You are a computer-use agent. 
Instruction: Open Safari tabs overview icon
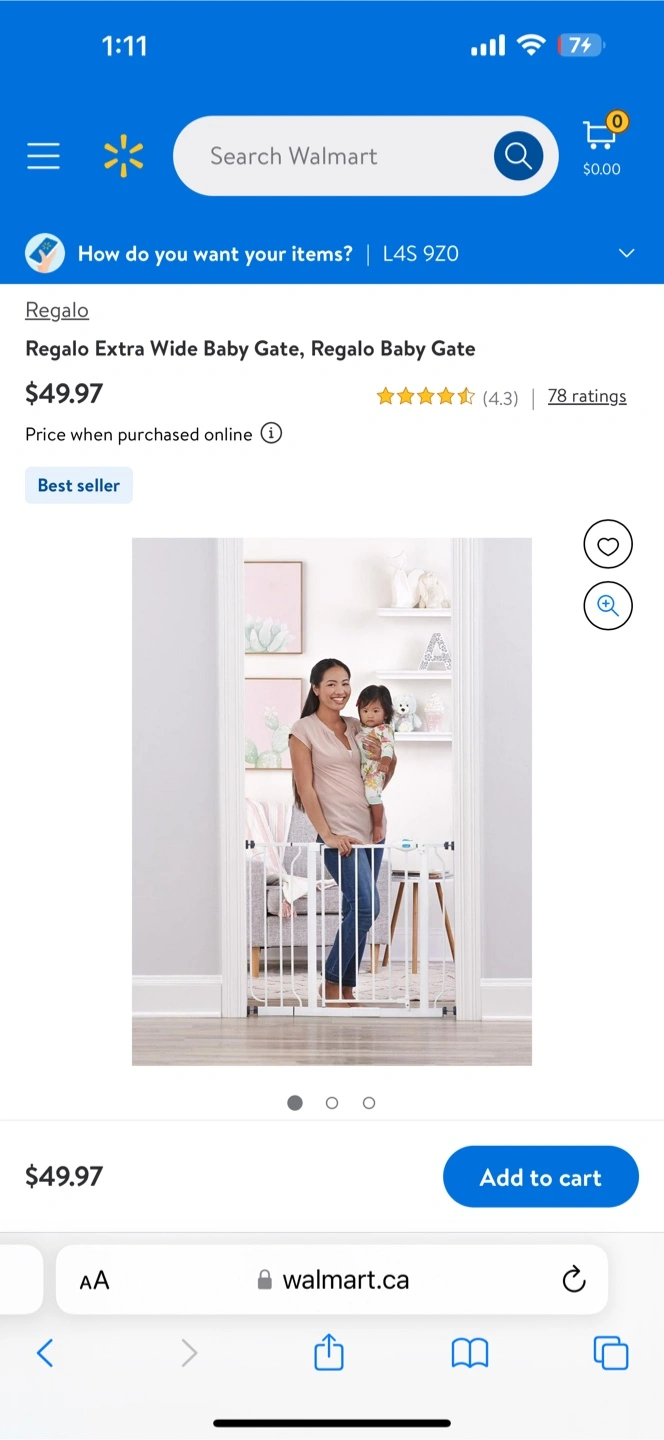point(611,1353)
